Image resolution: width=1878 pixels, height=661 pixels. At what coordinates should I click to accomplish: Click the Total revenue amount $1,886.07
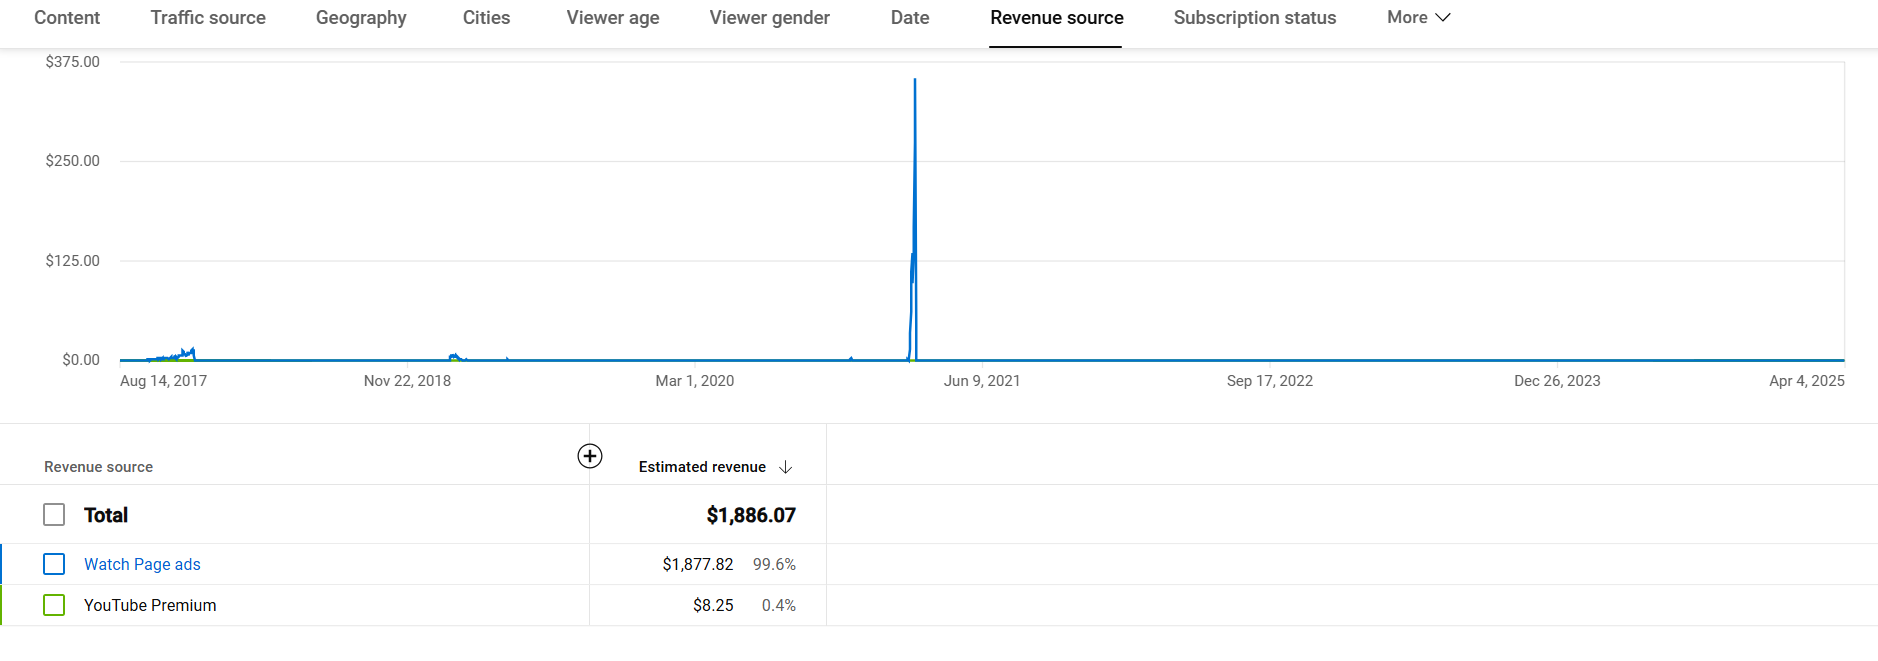tap(751, 515)
